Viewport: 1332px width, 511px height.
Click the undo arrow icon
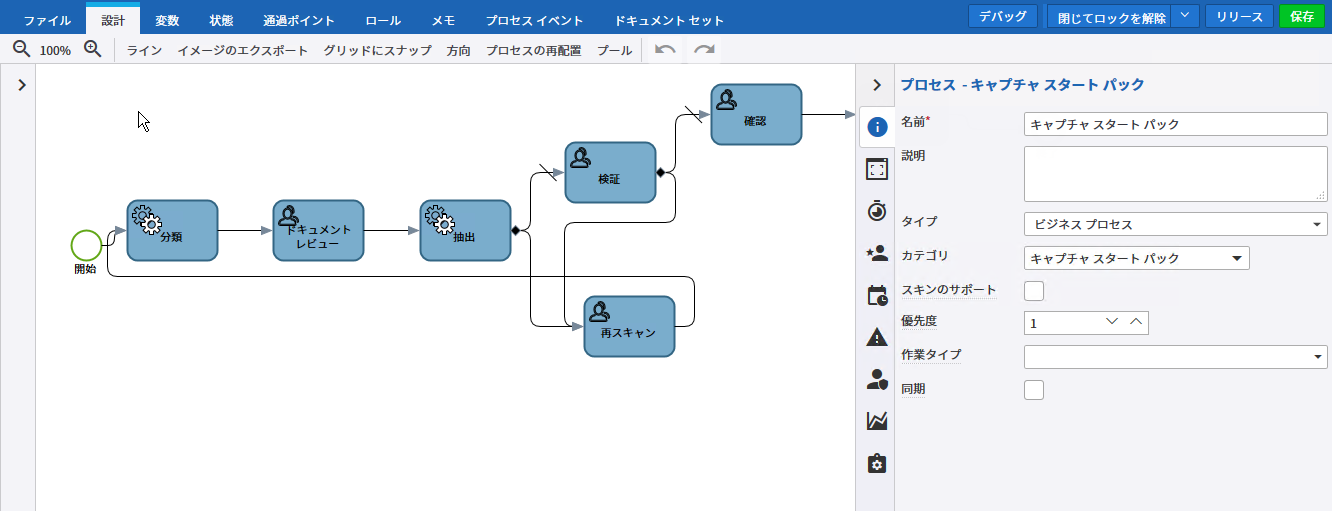[665, 50]
